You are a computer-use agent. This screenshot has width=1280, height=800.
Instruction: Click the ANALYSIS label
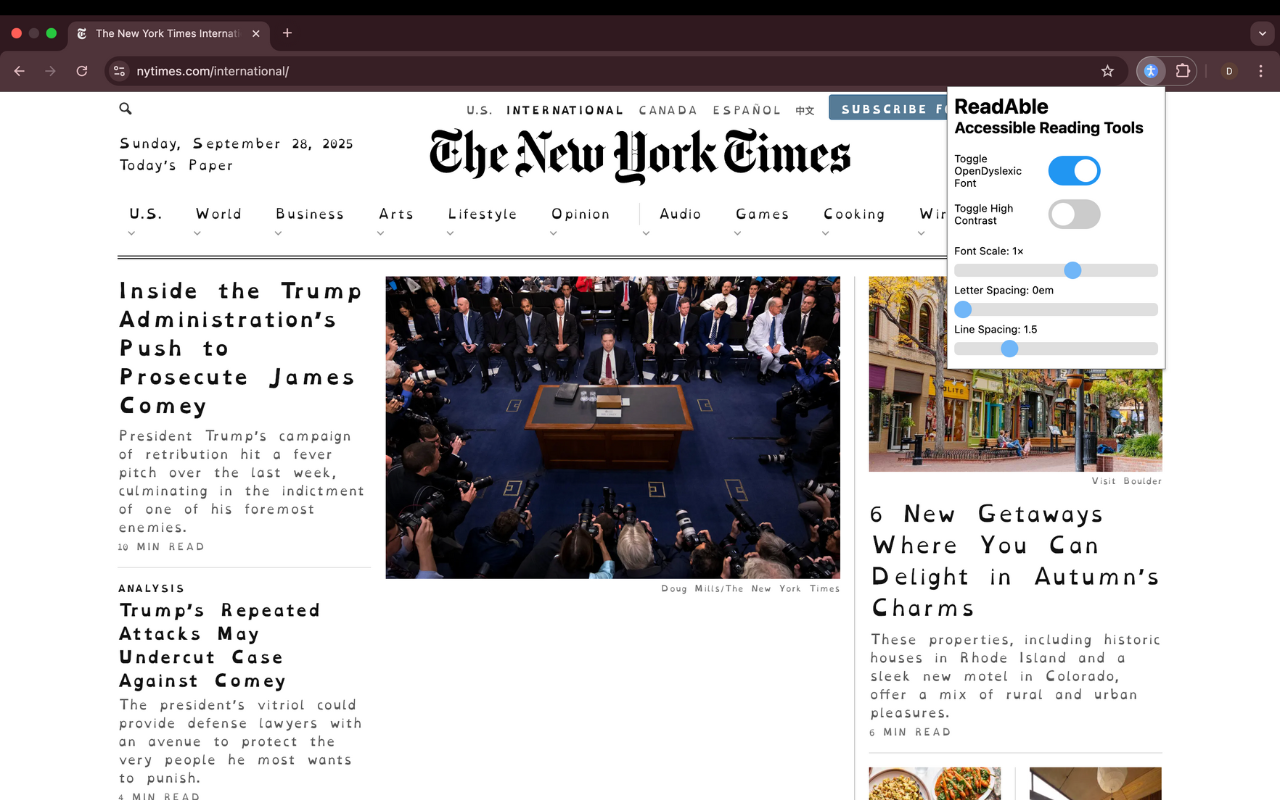[x=151, y=588]
